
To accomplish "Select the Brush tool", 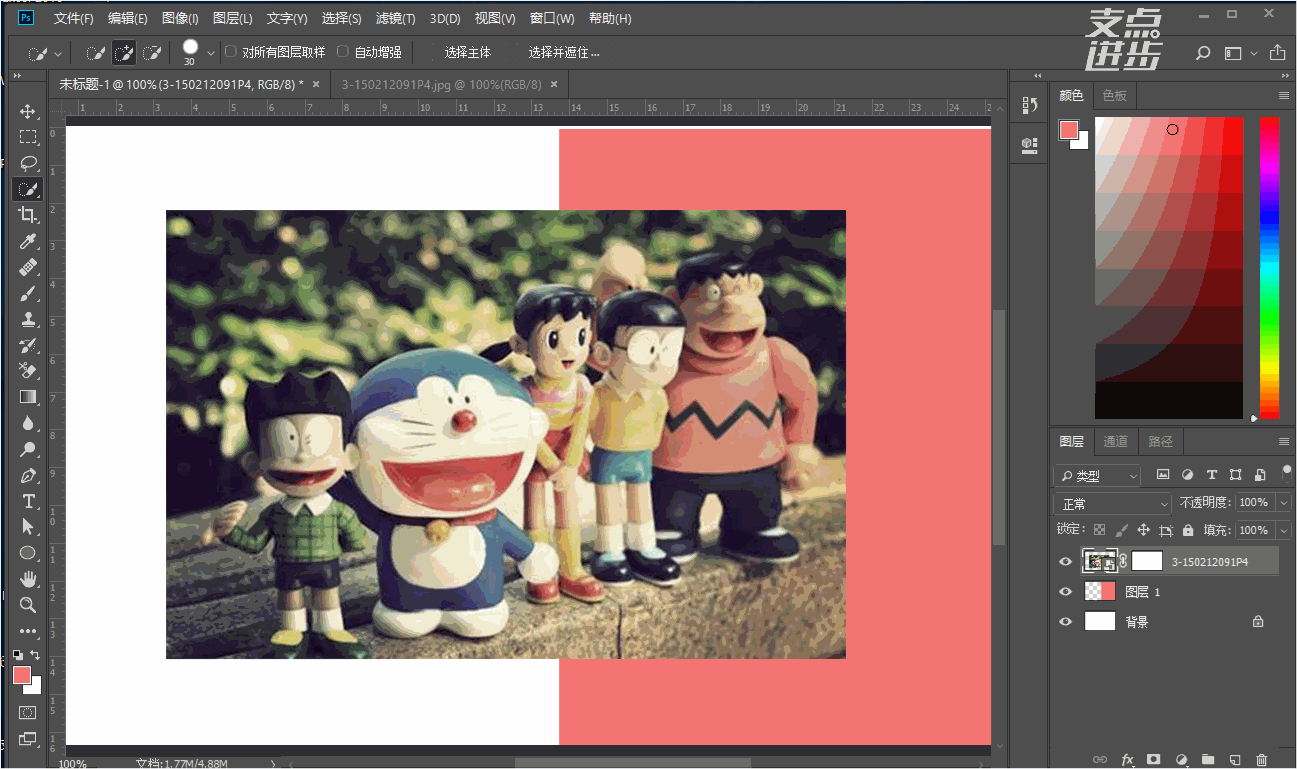I will pyautogui.click(x=28, y=293).
